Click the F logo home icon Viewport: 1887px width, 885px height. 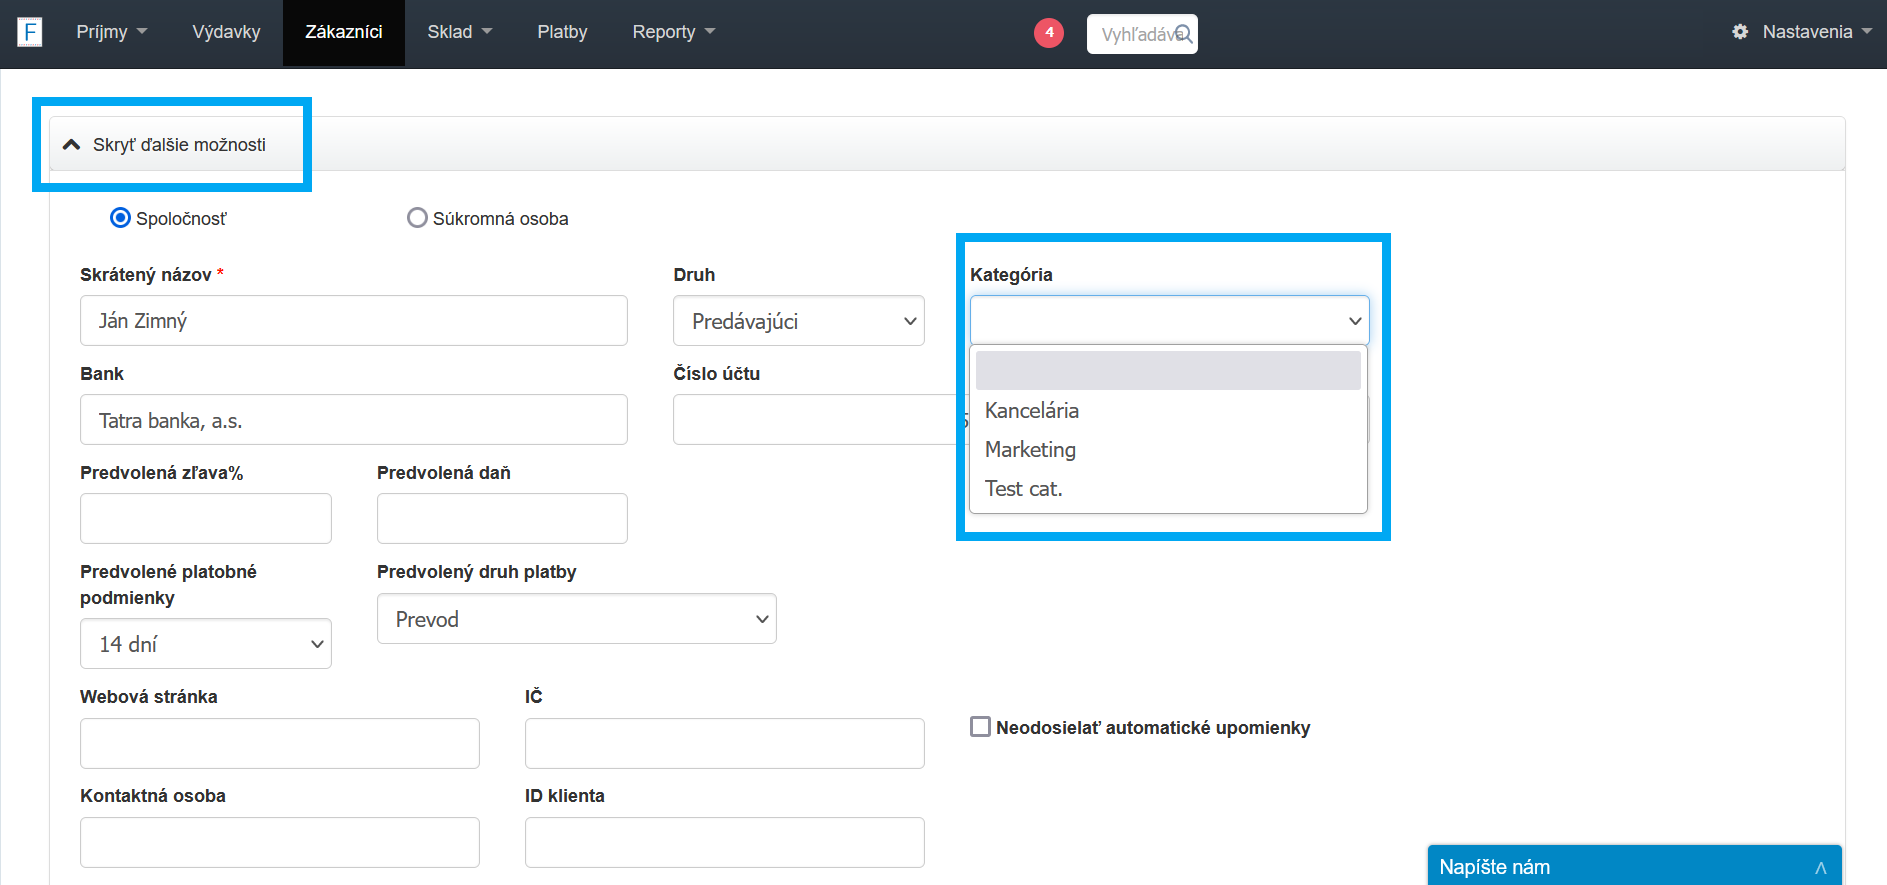point(30,33)
